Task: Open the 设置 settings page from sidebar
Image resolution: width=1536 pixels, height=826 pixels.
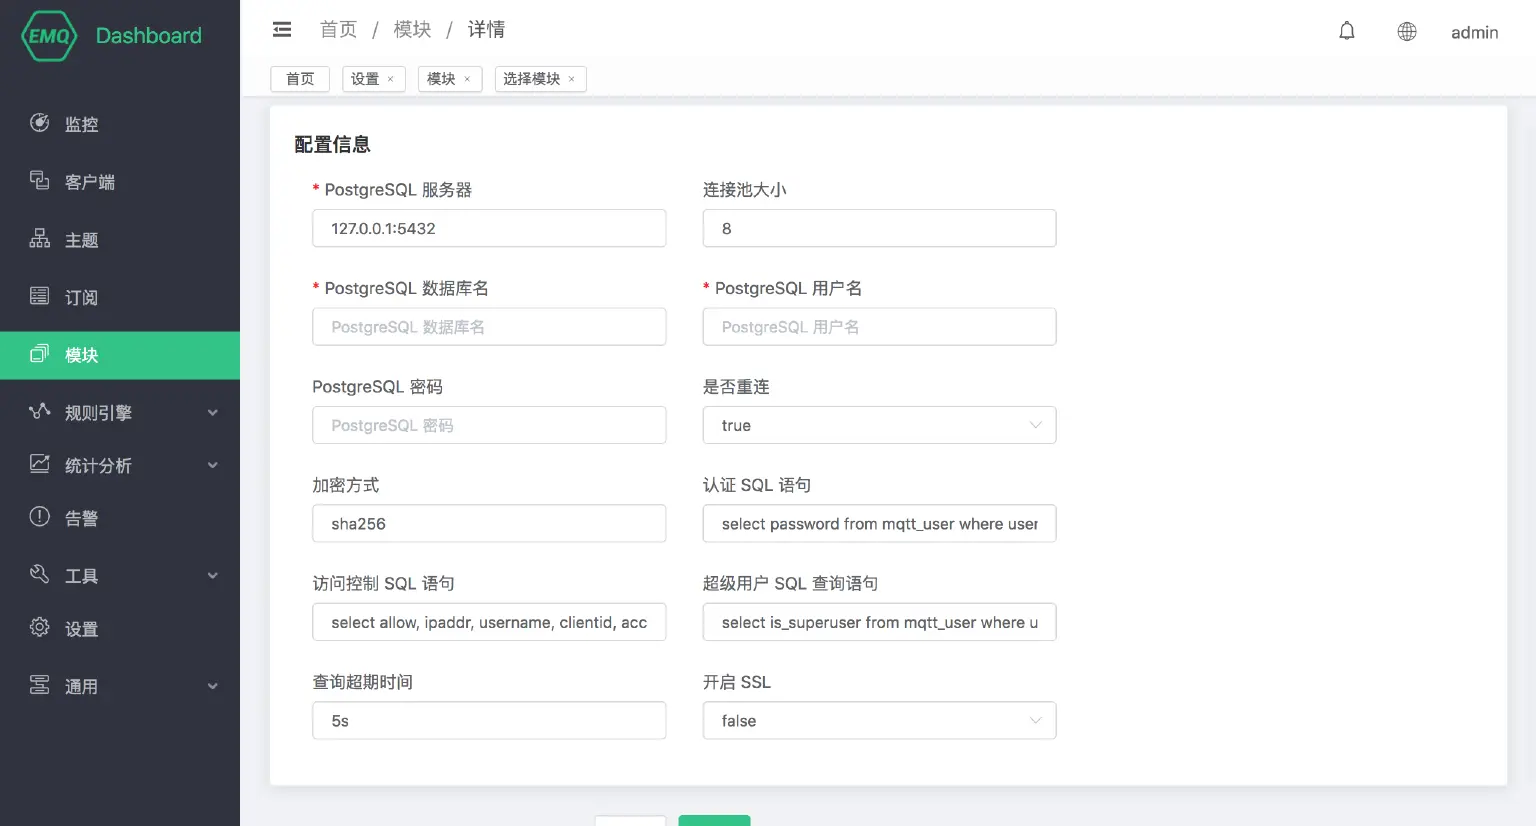Action: pos(80,628)
